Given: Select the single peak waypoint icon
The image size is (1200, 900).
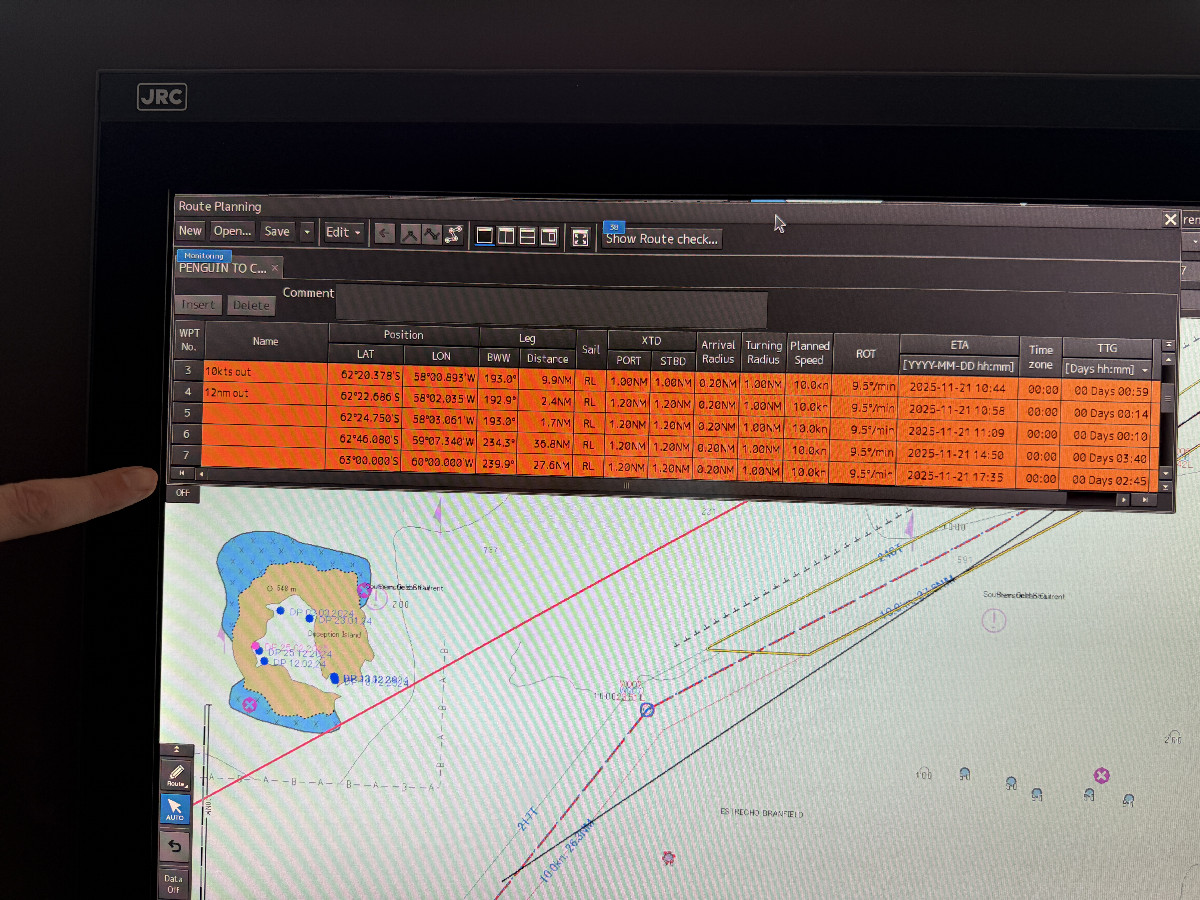Looking at the screenshot, I should [409, 235].
